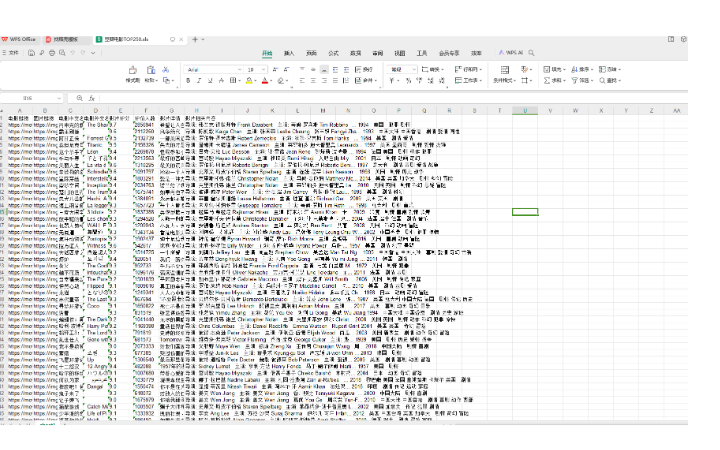Increase font size with the larger A icon
The image size is (720, 450).
(x=275, y=69)
